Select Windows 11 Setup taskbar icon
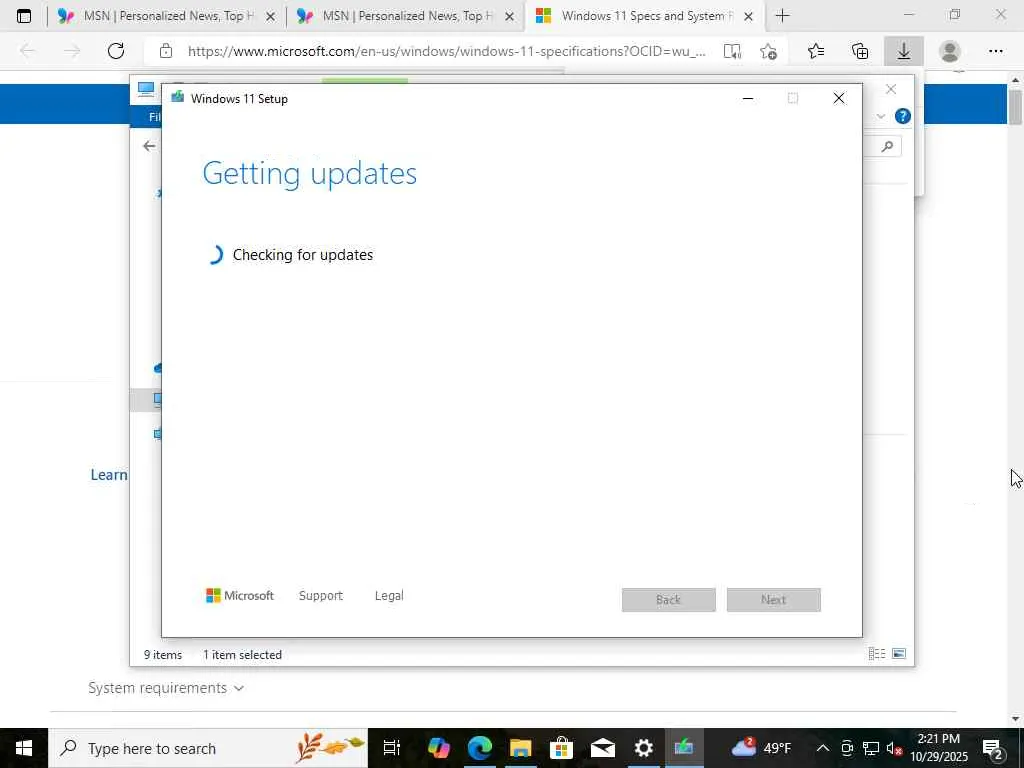The height and width of the screenshot is (768, 1024). coord(684,748)
